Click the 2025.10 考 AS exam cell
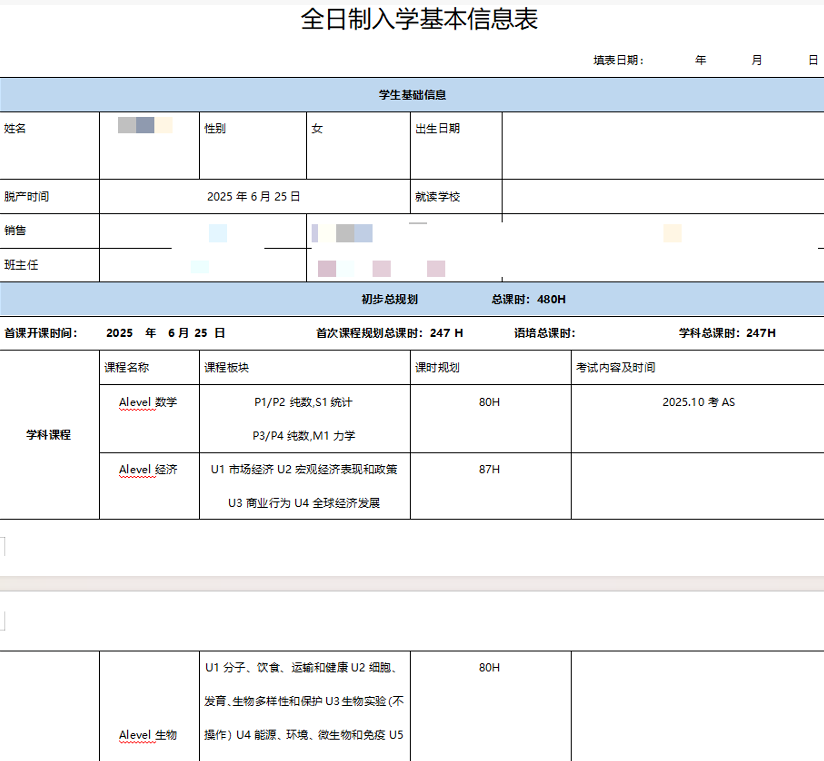 tap(698, 402)
